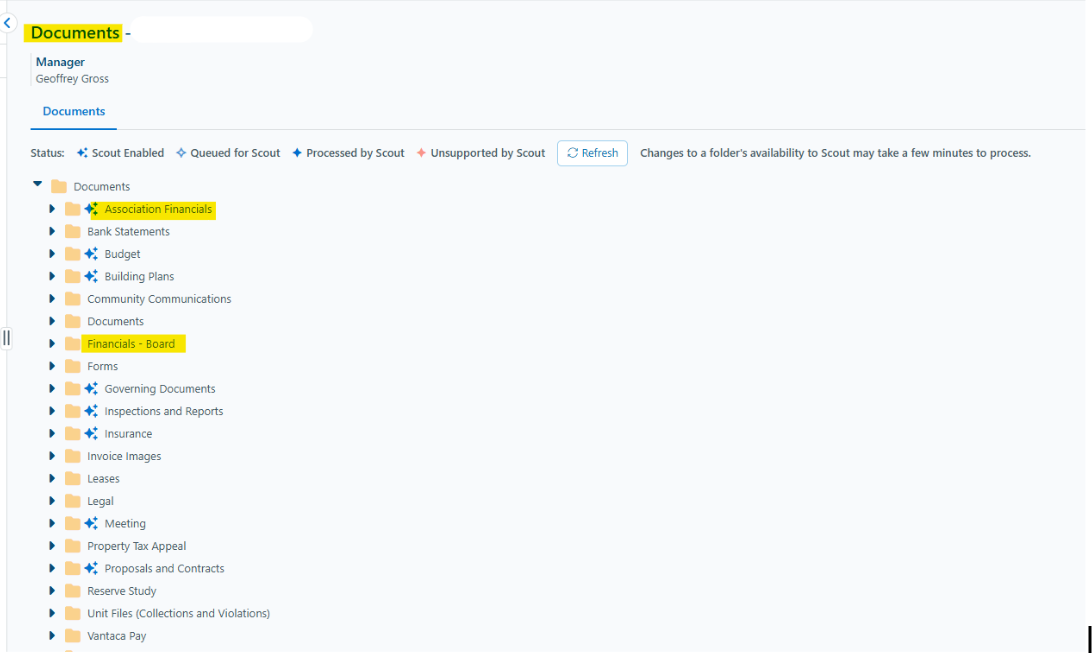The width and height of the screenshot is (1092, 653).
Task: Select the Proposals and Contracts folder name
Action: coord(164,569)
